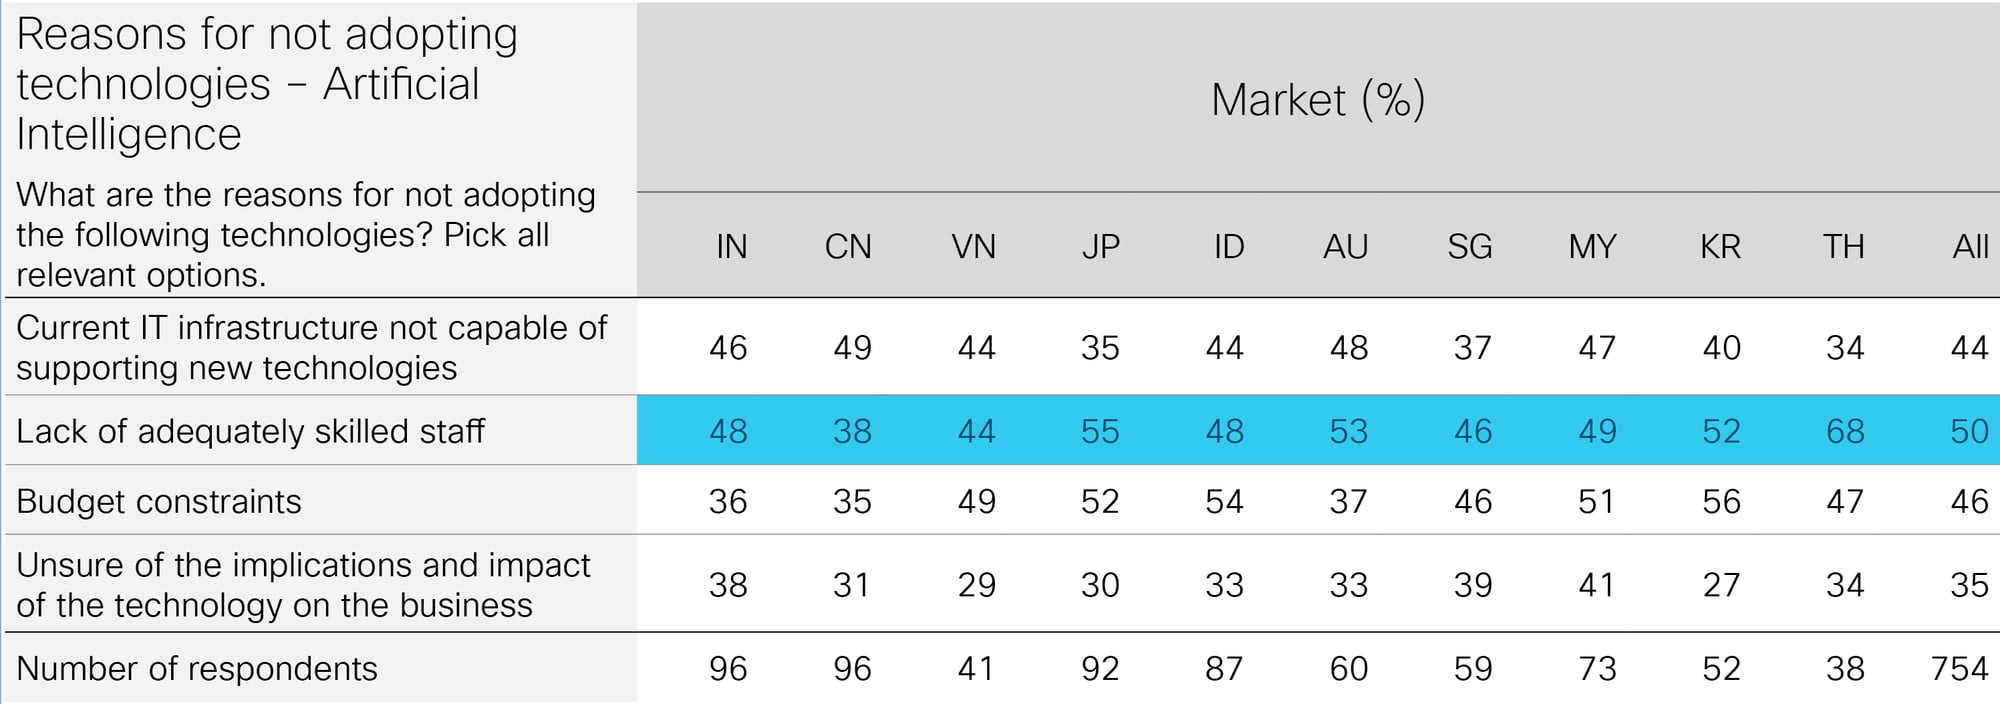Click the TH column header
The image size is (2000, 704).
[x=1843, y=246]
